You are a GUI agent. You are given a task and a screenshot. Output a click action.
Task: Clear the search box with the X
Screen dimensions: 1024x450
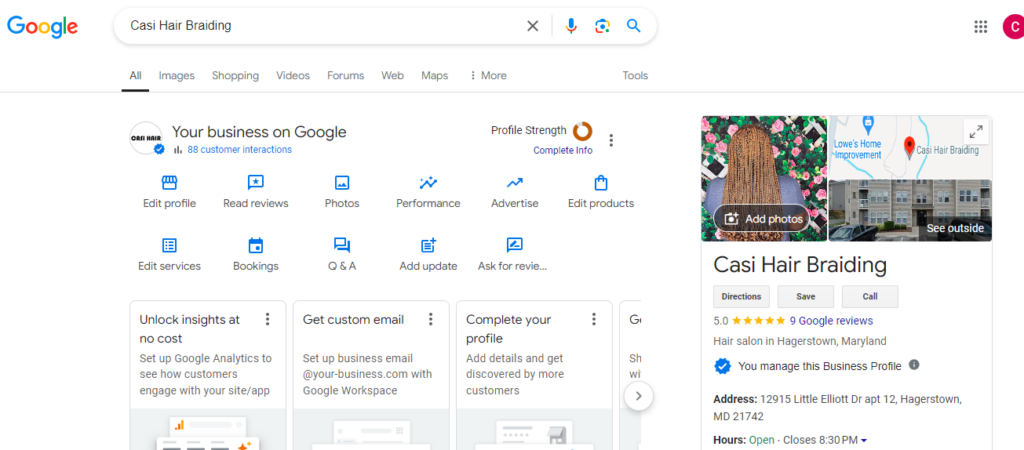[533, 26]
